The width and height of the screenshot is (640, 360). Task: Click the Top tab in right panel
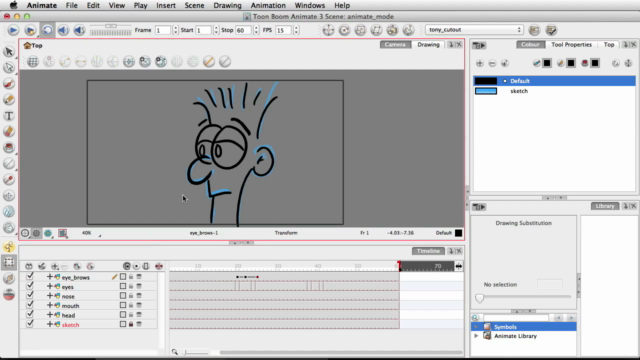(x=609, y=44)
